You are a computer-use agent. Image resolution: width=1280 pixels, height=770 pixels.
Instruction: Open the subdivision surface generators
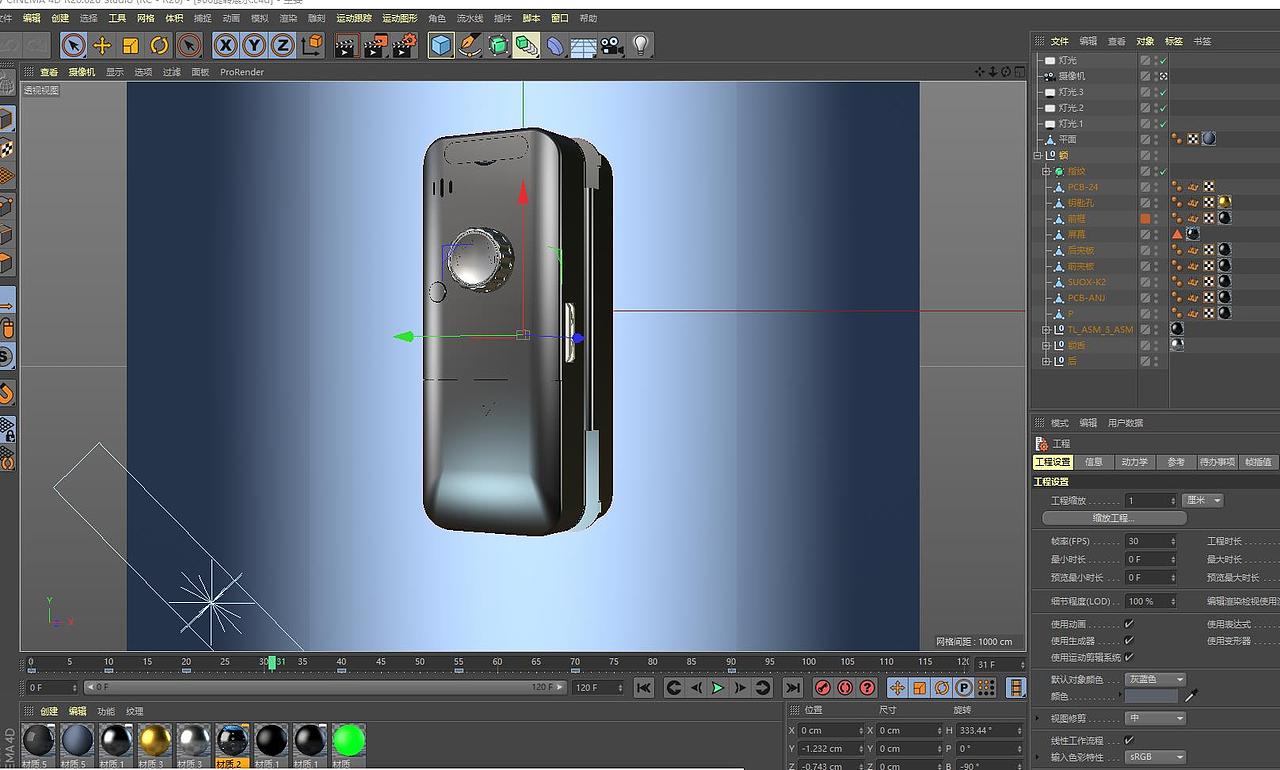pos(498,45)
